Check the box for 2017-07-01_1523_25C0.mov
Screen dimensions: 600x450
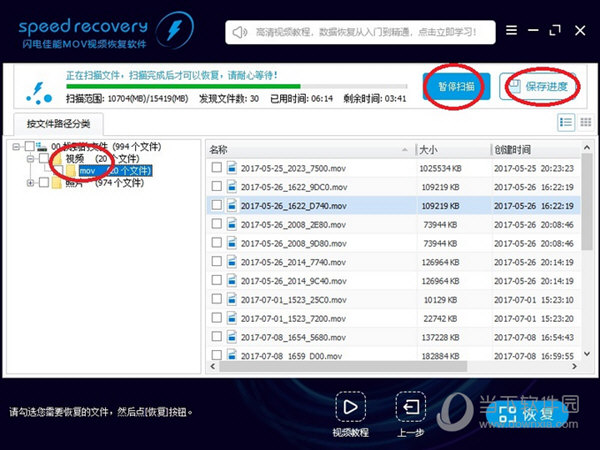(217, 298)
